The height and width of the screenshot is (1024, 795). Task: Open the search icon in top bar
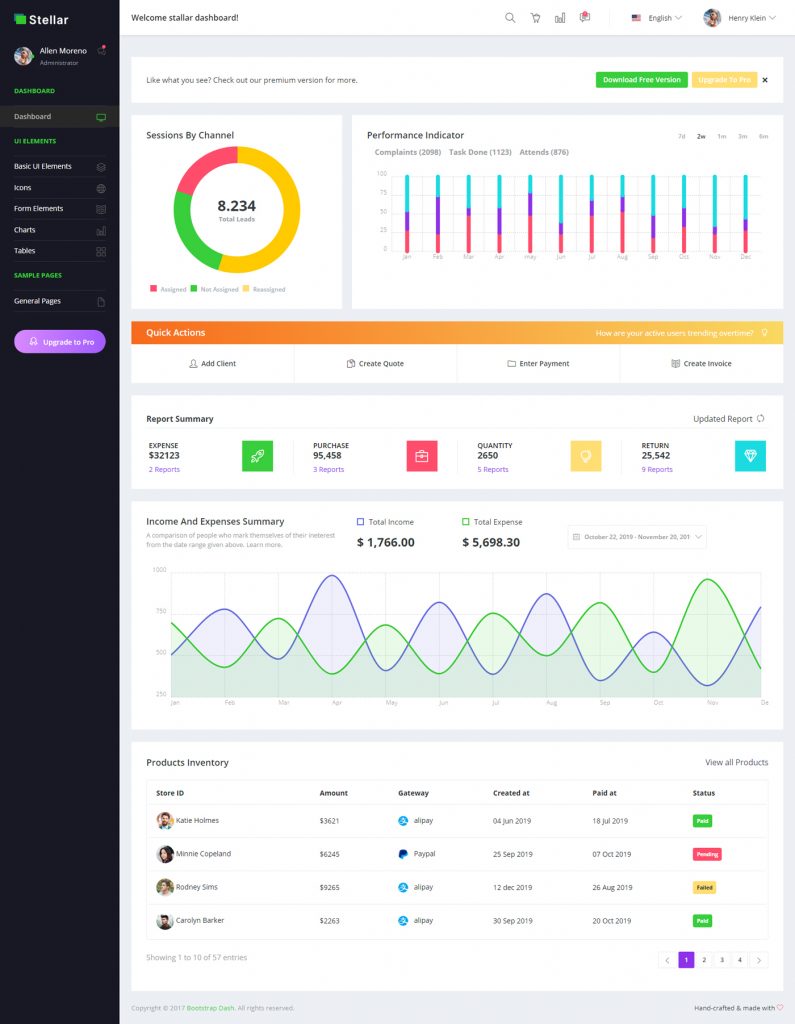pyautogui.click(x=510, y=18)
